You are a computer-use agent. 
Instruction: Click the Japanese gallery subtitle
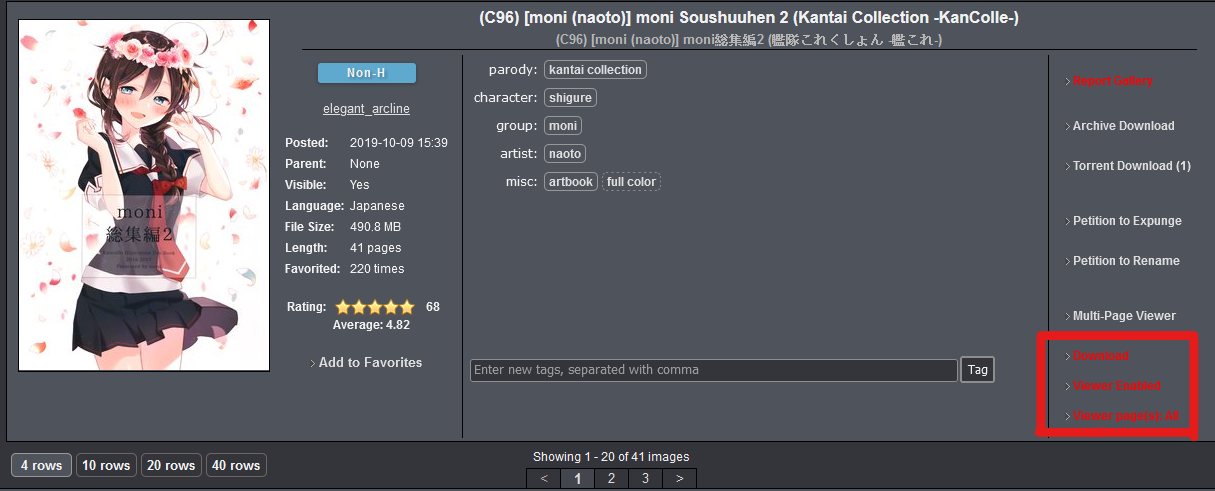(749, 40)
